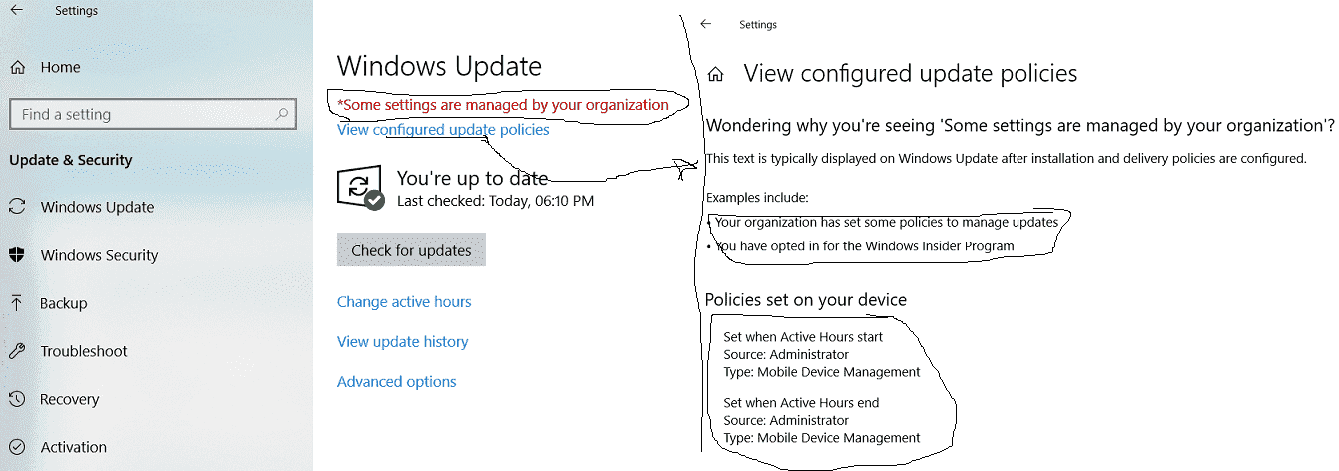Click the Policies set on your device heading
The image size is (1339, 471).
806,300
